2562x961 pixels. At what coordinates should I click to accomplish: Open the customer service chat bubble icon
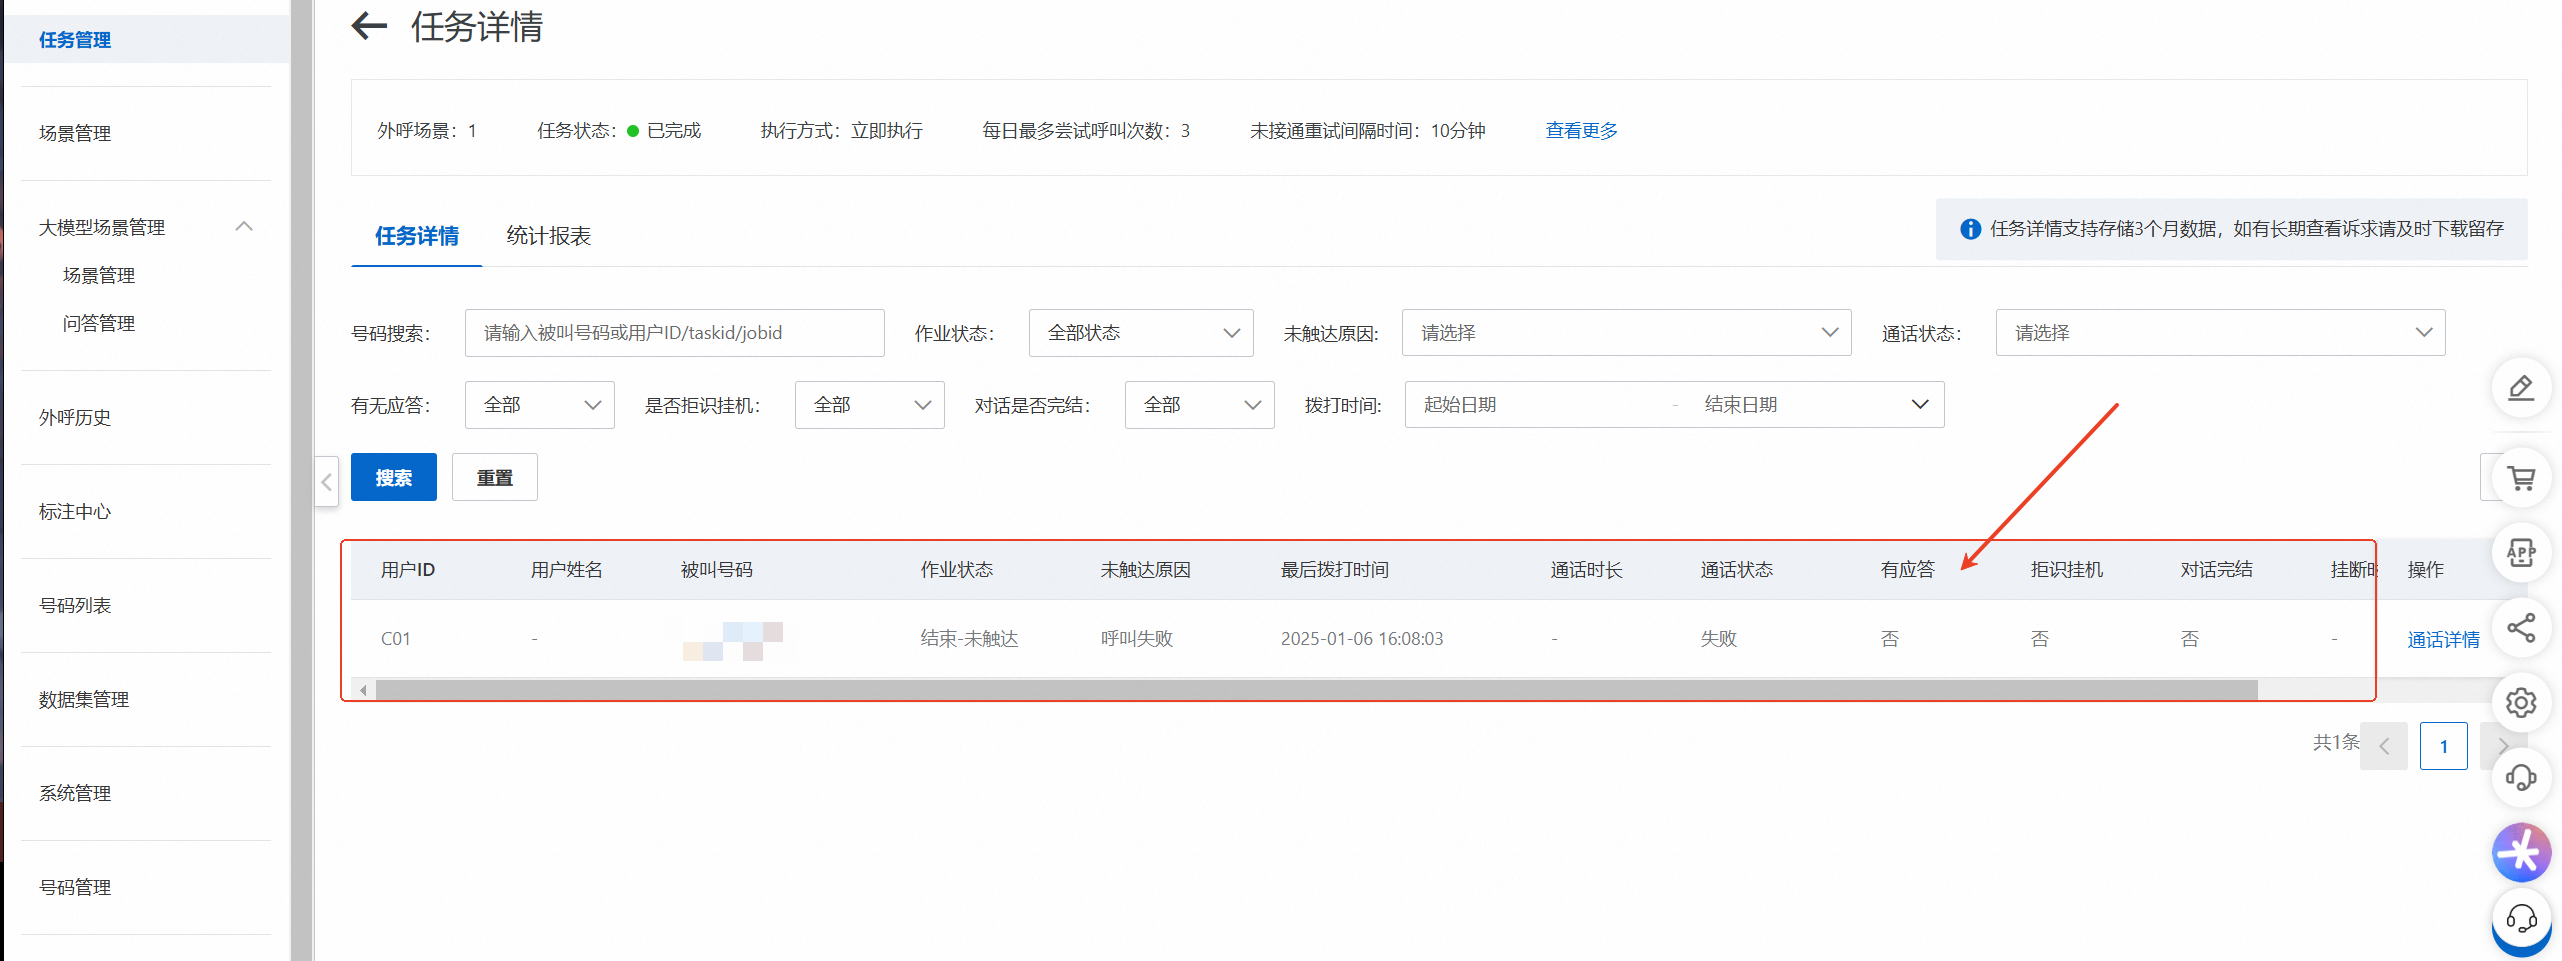tap(2521, 919)
